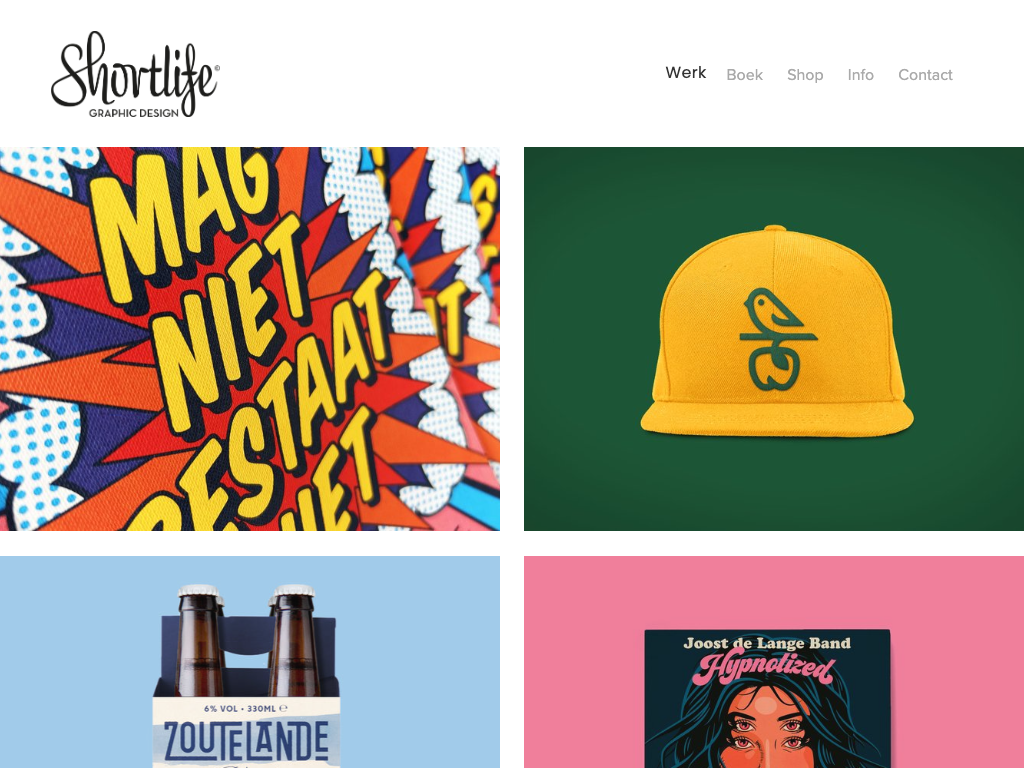Open the Zoutelande beer project thumbnail
Screen dimensions: 1024x768
249,662
